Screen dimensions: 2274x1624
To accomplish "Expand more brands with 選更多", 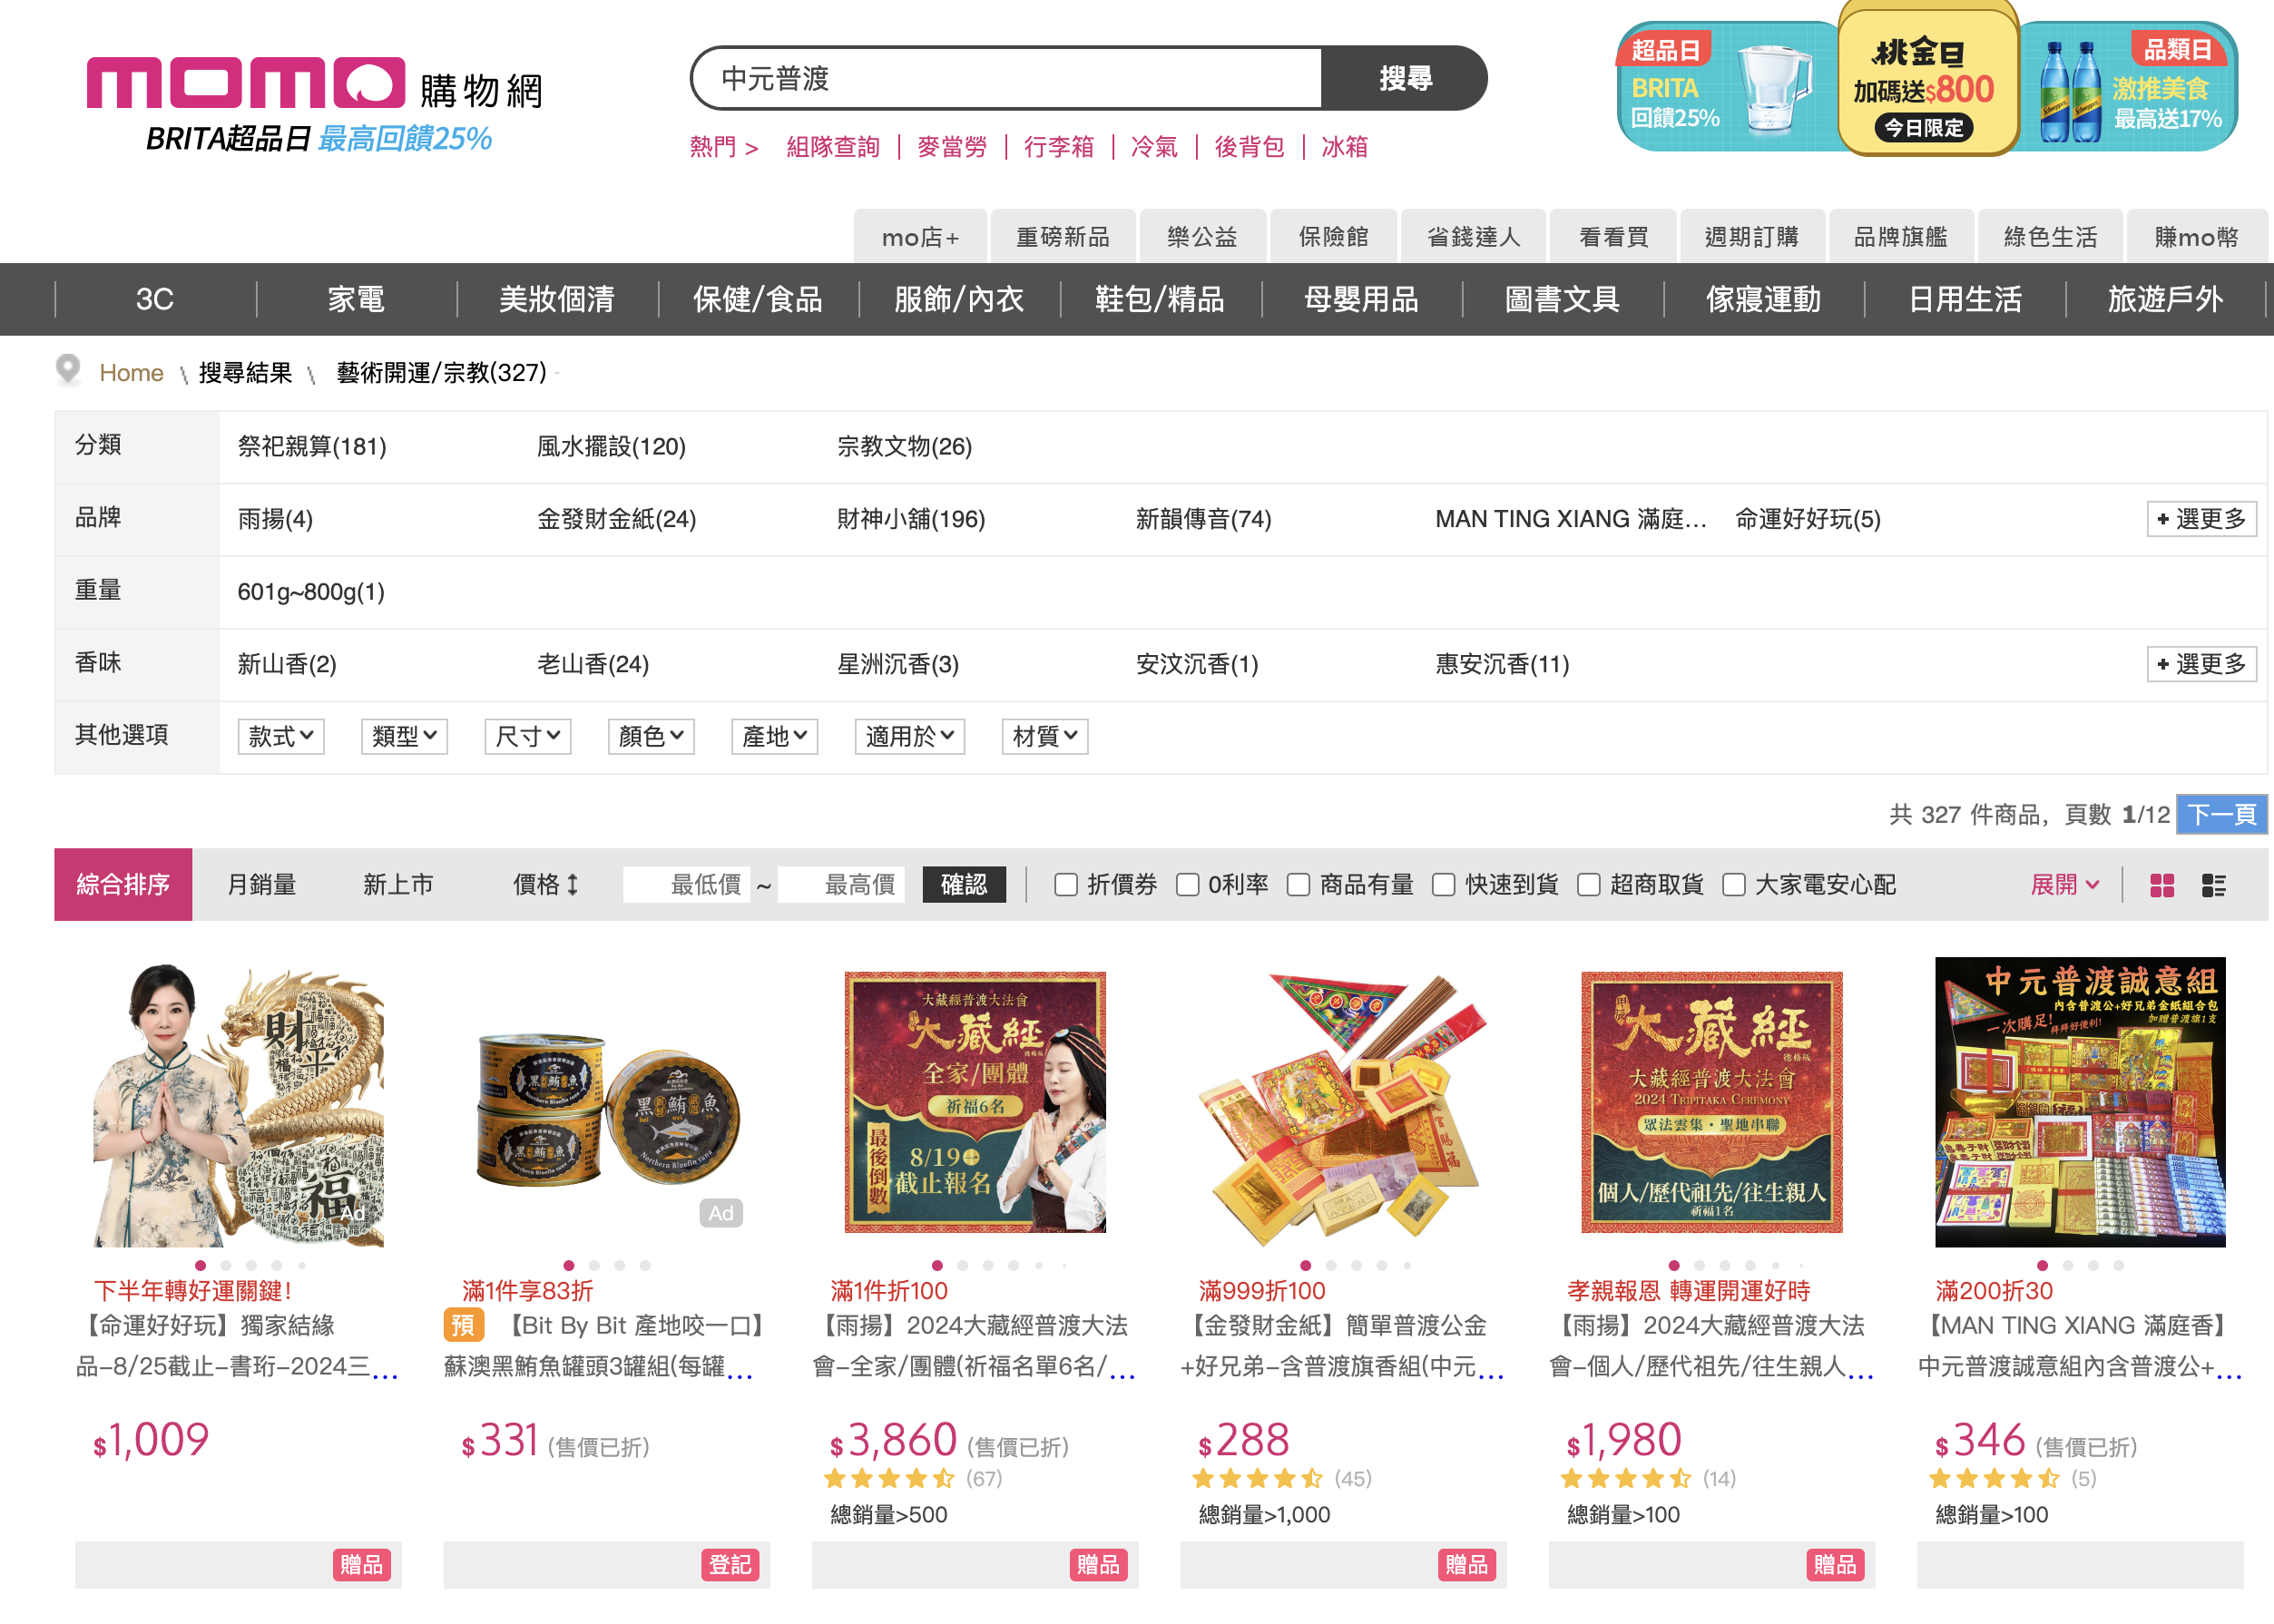I will click(x=2202, y=518).
